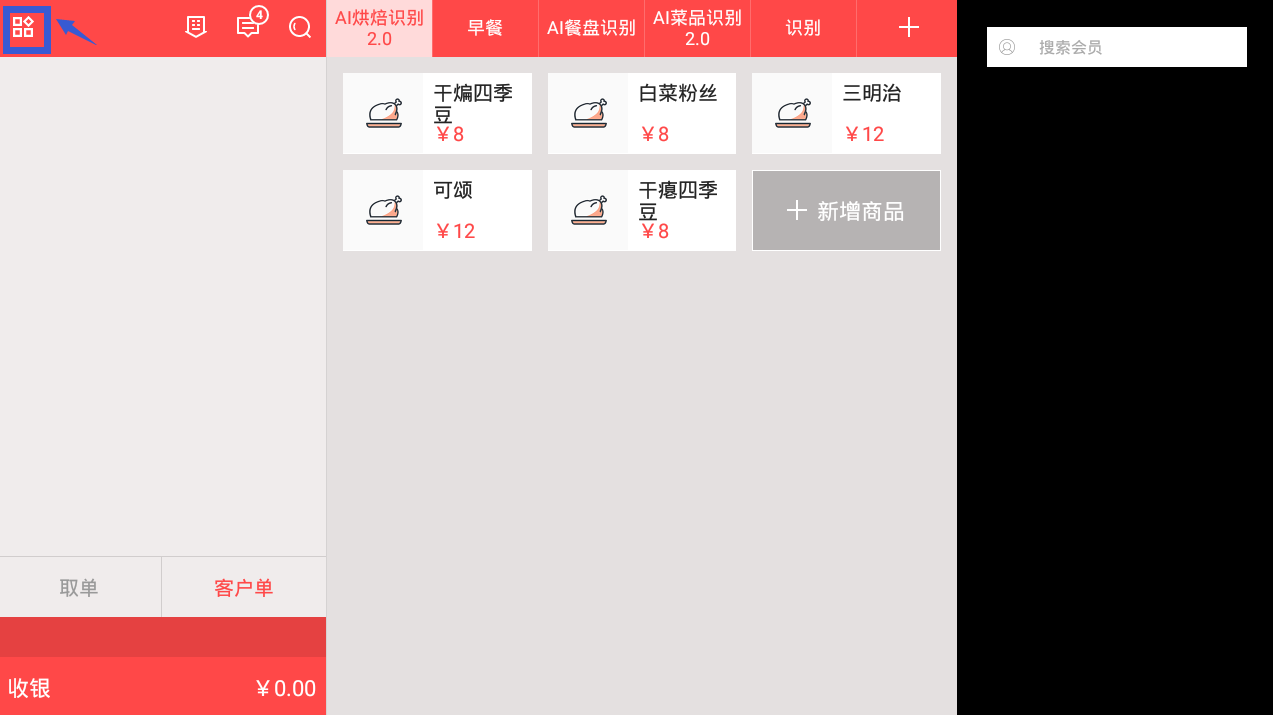Click the 白菜粉丝 dish image
This screenshot has height=715, width=1273.
[589, 114]
